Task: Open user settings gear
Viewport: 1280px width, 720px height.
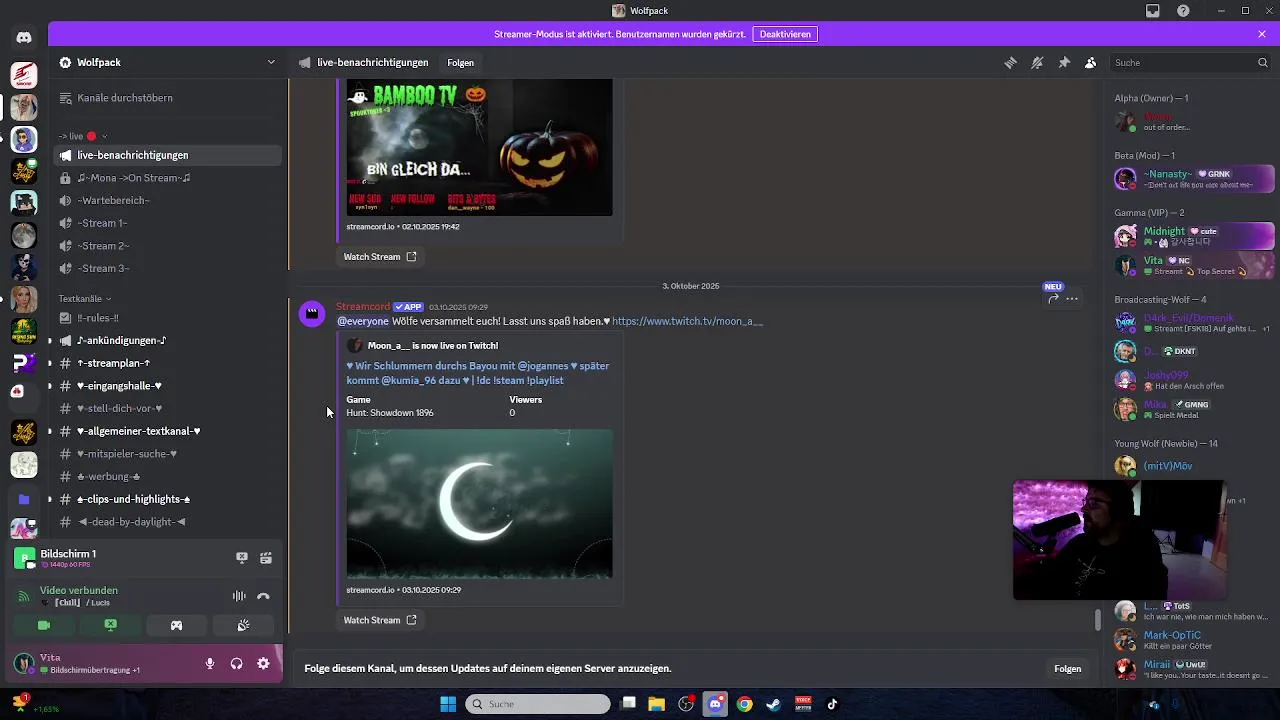Action: tap(263, 663)
